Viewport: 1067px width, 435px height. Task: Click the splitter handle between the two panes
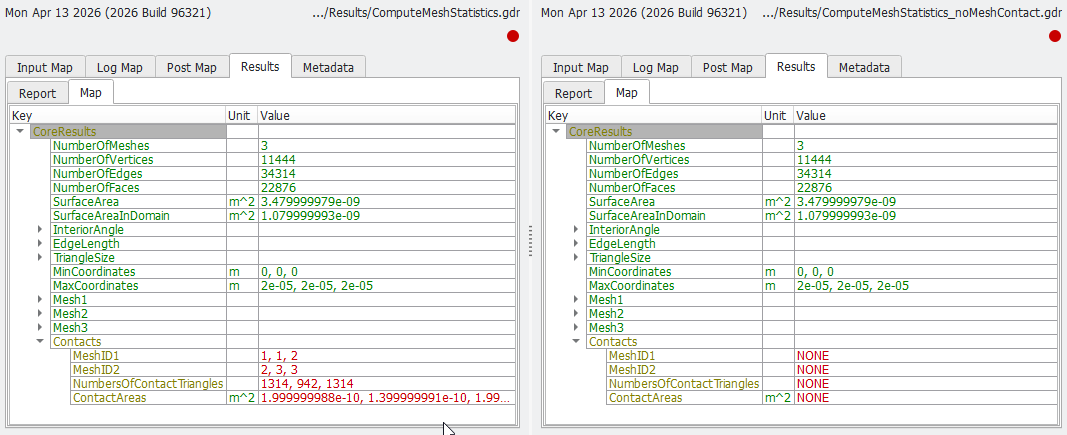531,240
